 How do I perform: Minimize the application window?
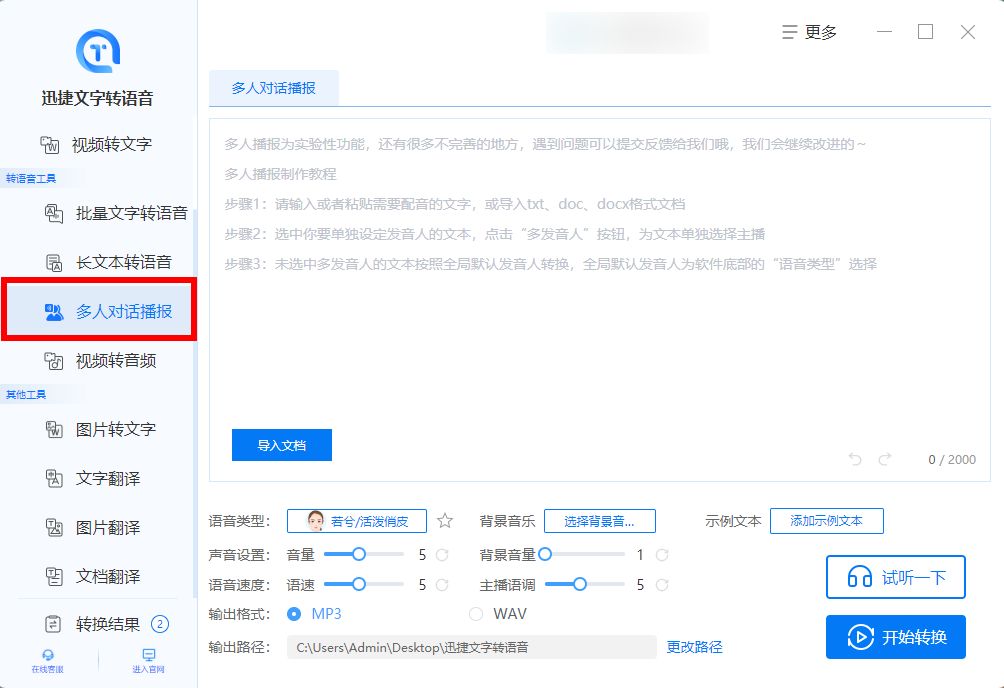point(885,32)
